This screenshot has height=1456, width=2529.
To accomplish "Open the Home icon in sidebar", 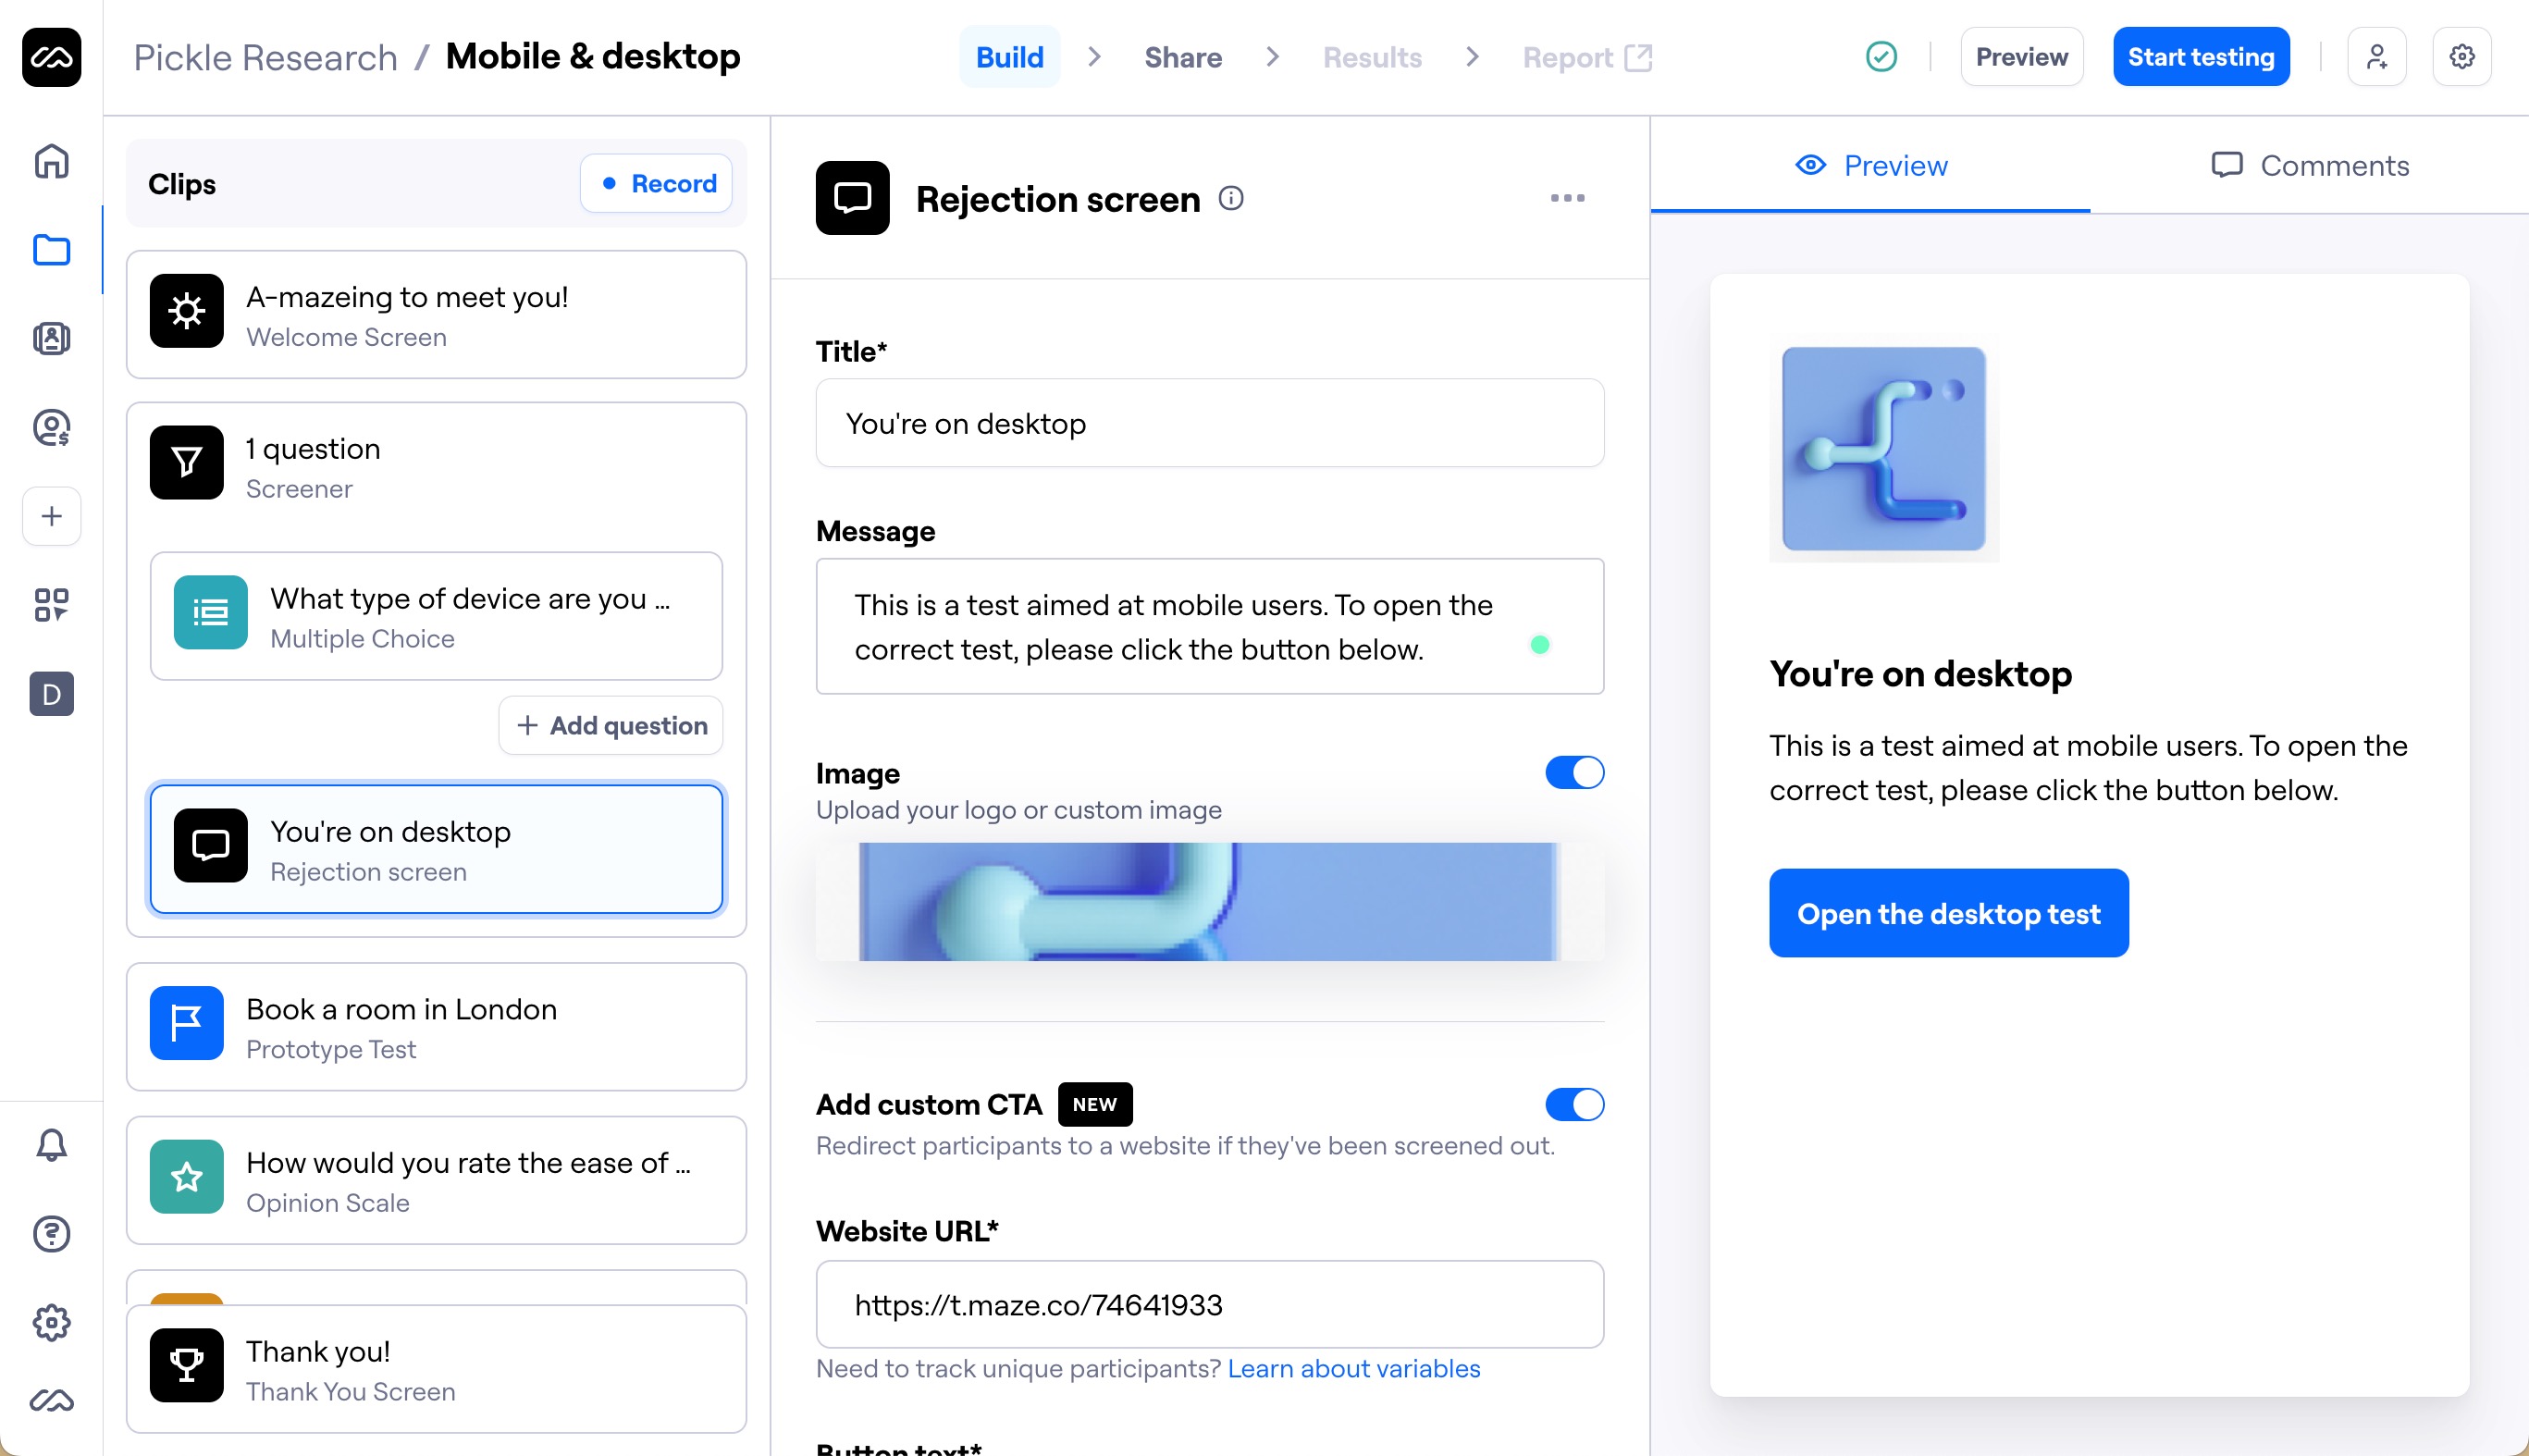I will (x=51, y=161).
